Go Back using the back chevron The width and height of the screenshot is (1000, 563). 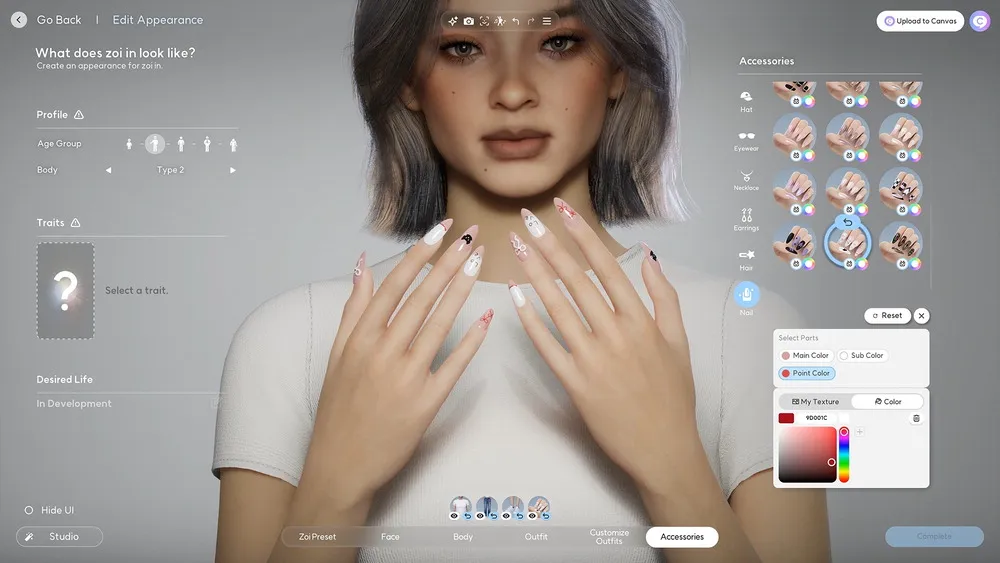[x=18, y=20]
